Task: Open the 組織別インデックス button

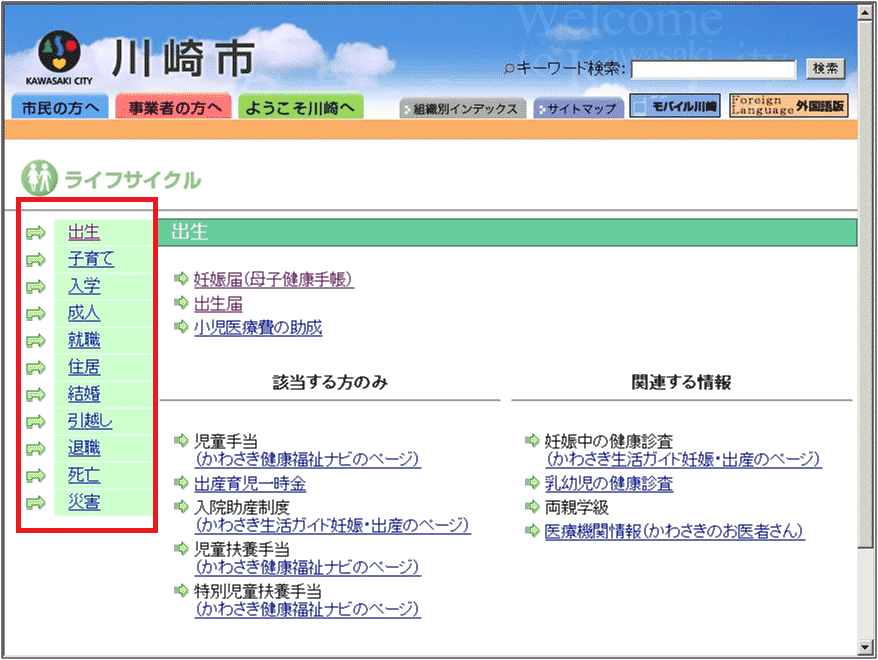Action: pyautogui.click(x=462, y=108)
